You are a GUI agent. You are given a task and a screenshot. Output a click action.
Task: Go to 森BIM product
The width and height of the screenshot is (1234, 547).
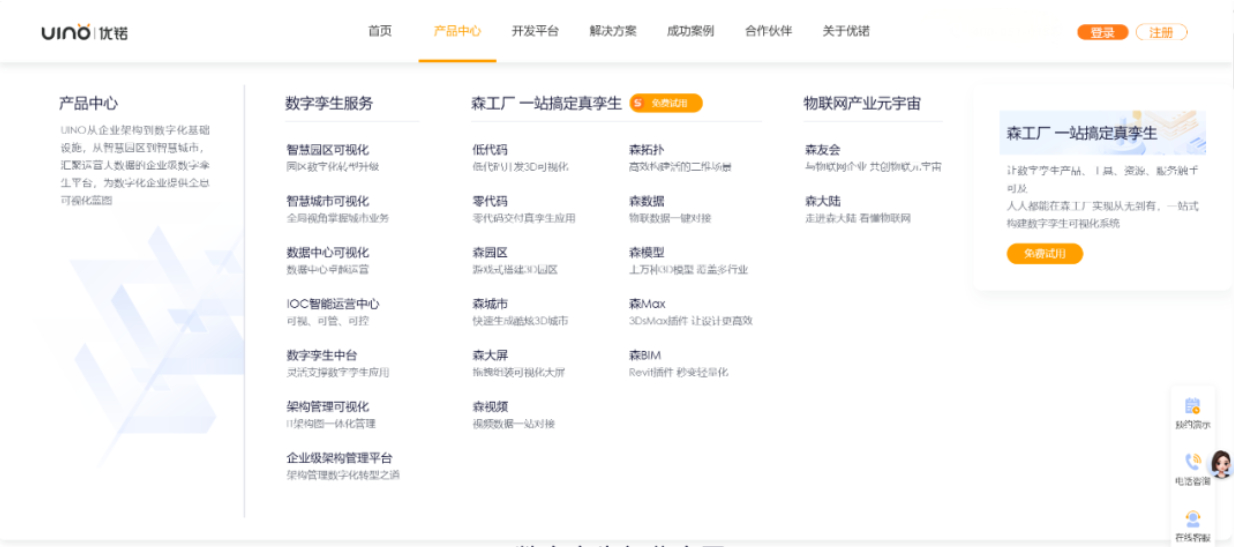tap(645, 355)
